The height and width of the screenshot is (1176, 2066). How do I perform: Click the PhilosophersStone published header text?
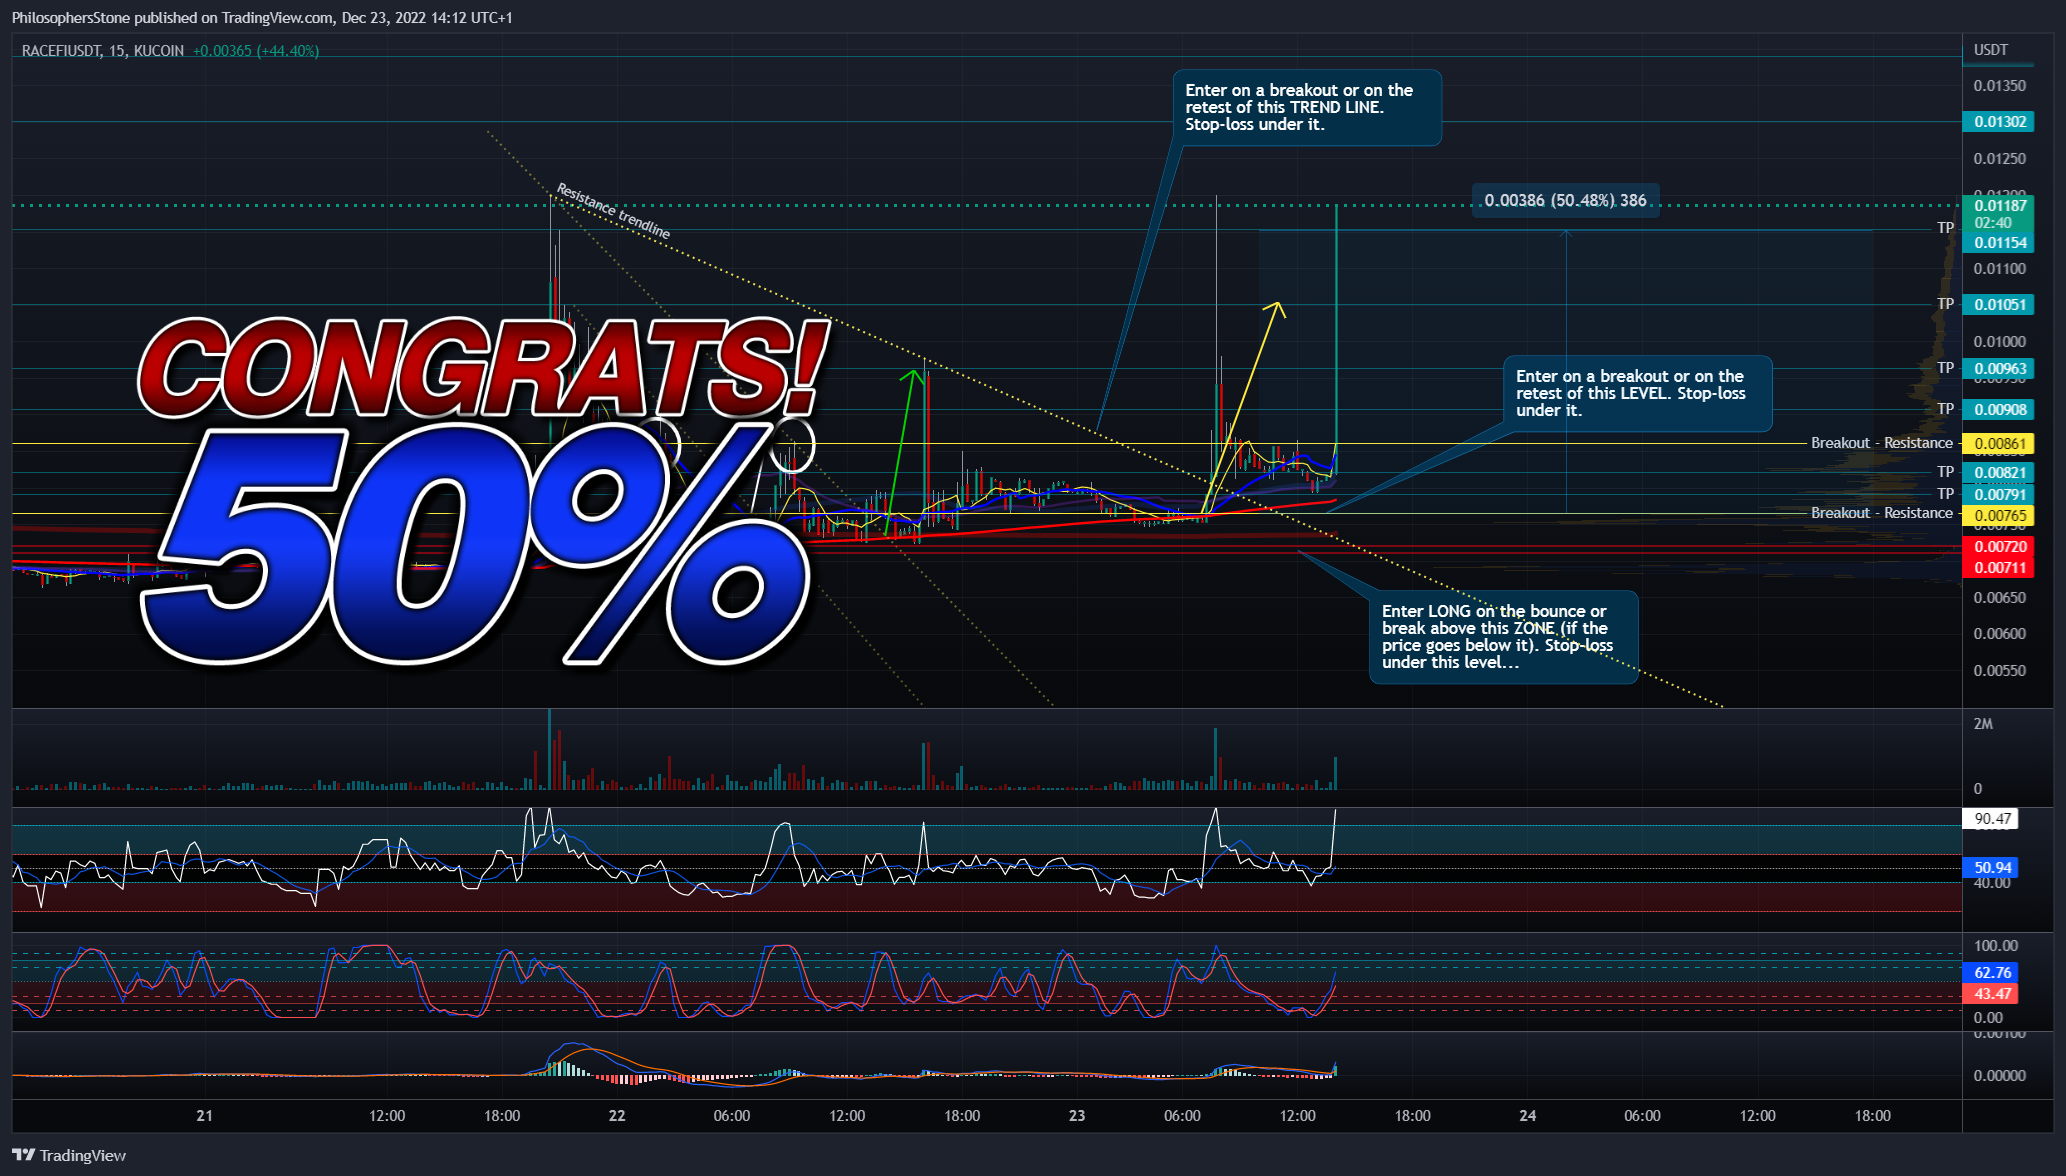[x=262, y=18]
